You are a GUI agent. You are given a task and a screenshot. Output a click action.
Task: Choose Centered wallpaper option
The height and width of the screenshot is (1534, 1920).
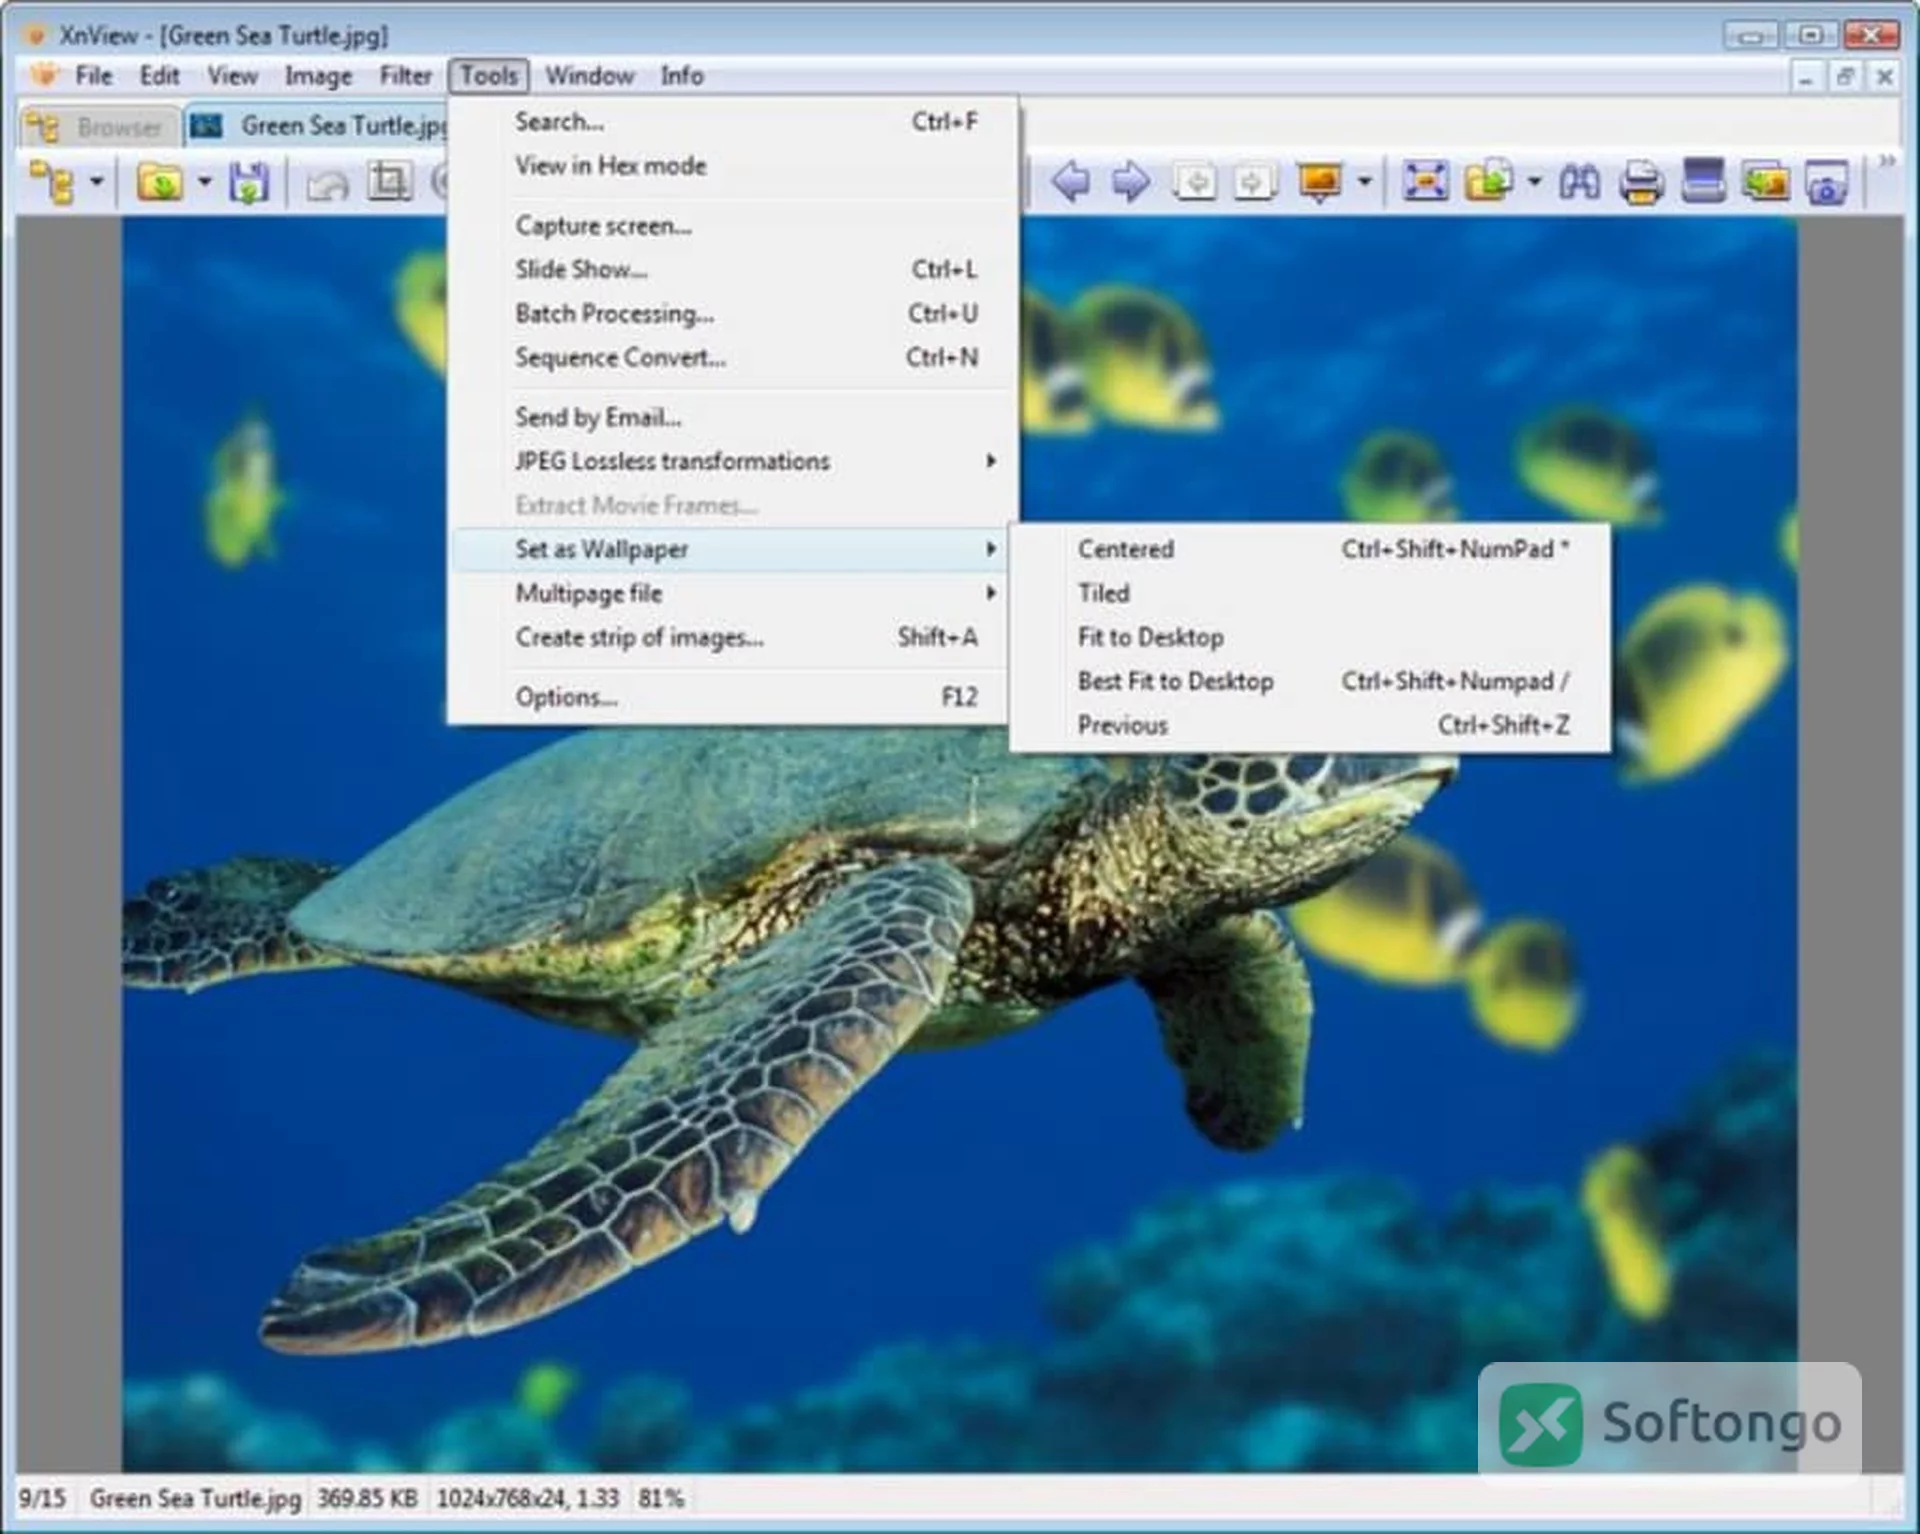pyautogui.click(x=1310, y=549)
